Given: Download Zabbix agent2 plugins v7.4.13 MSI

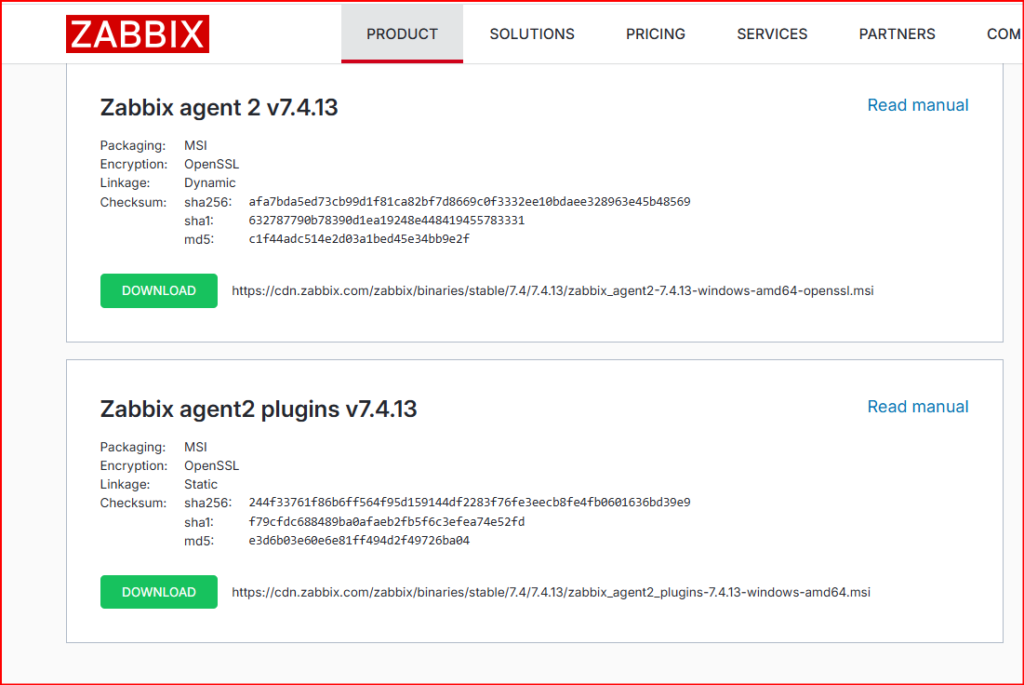Looking at the screenshot, I should point(159,592).
